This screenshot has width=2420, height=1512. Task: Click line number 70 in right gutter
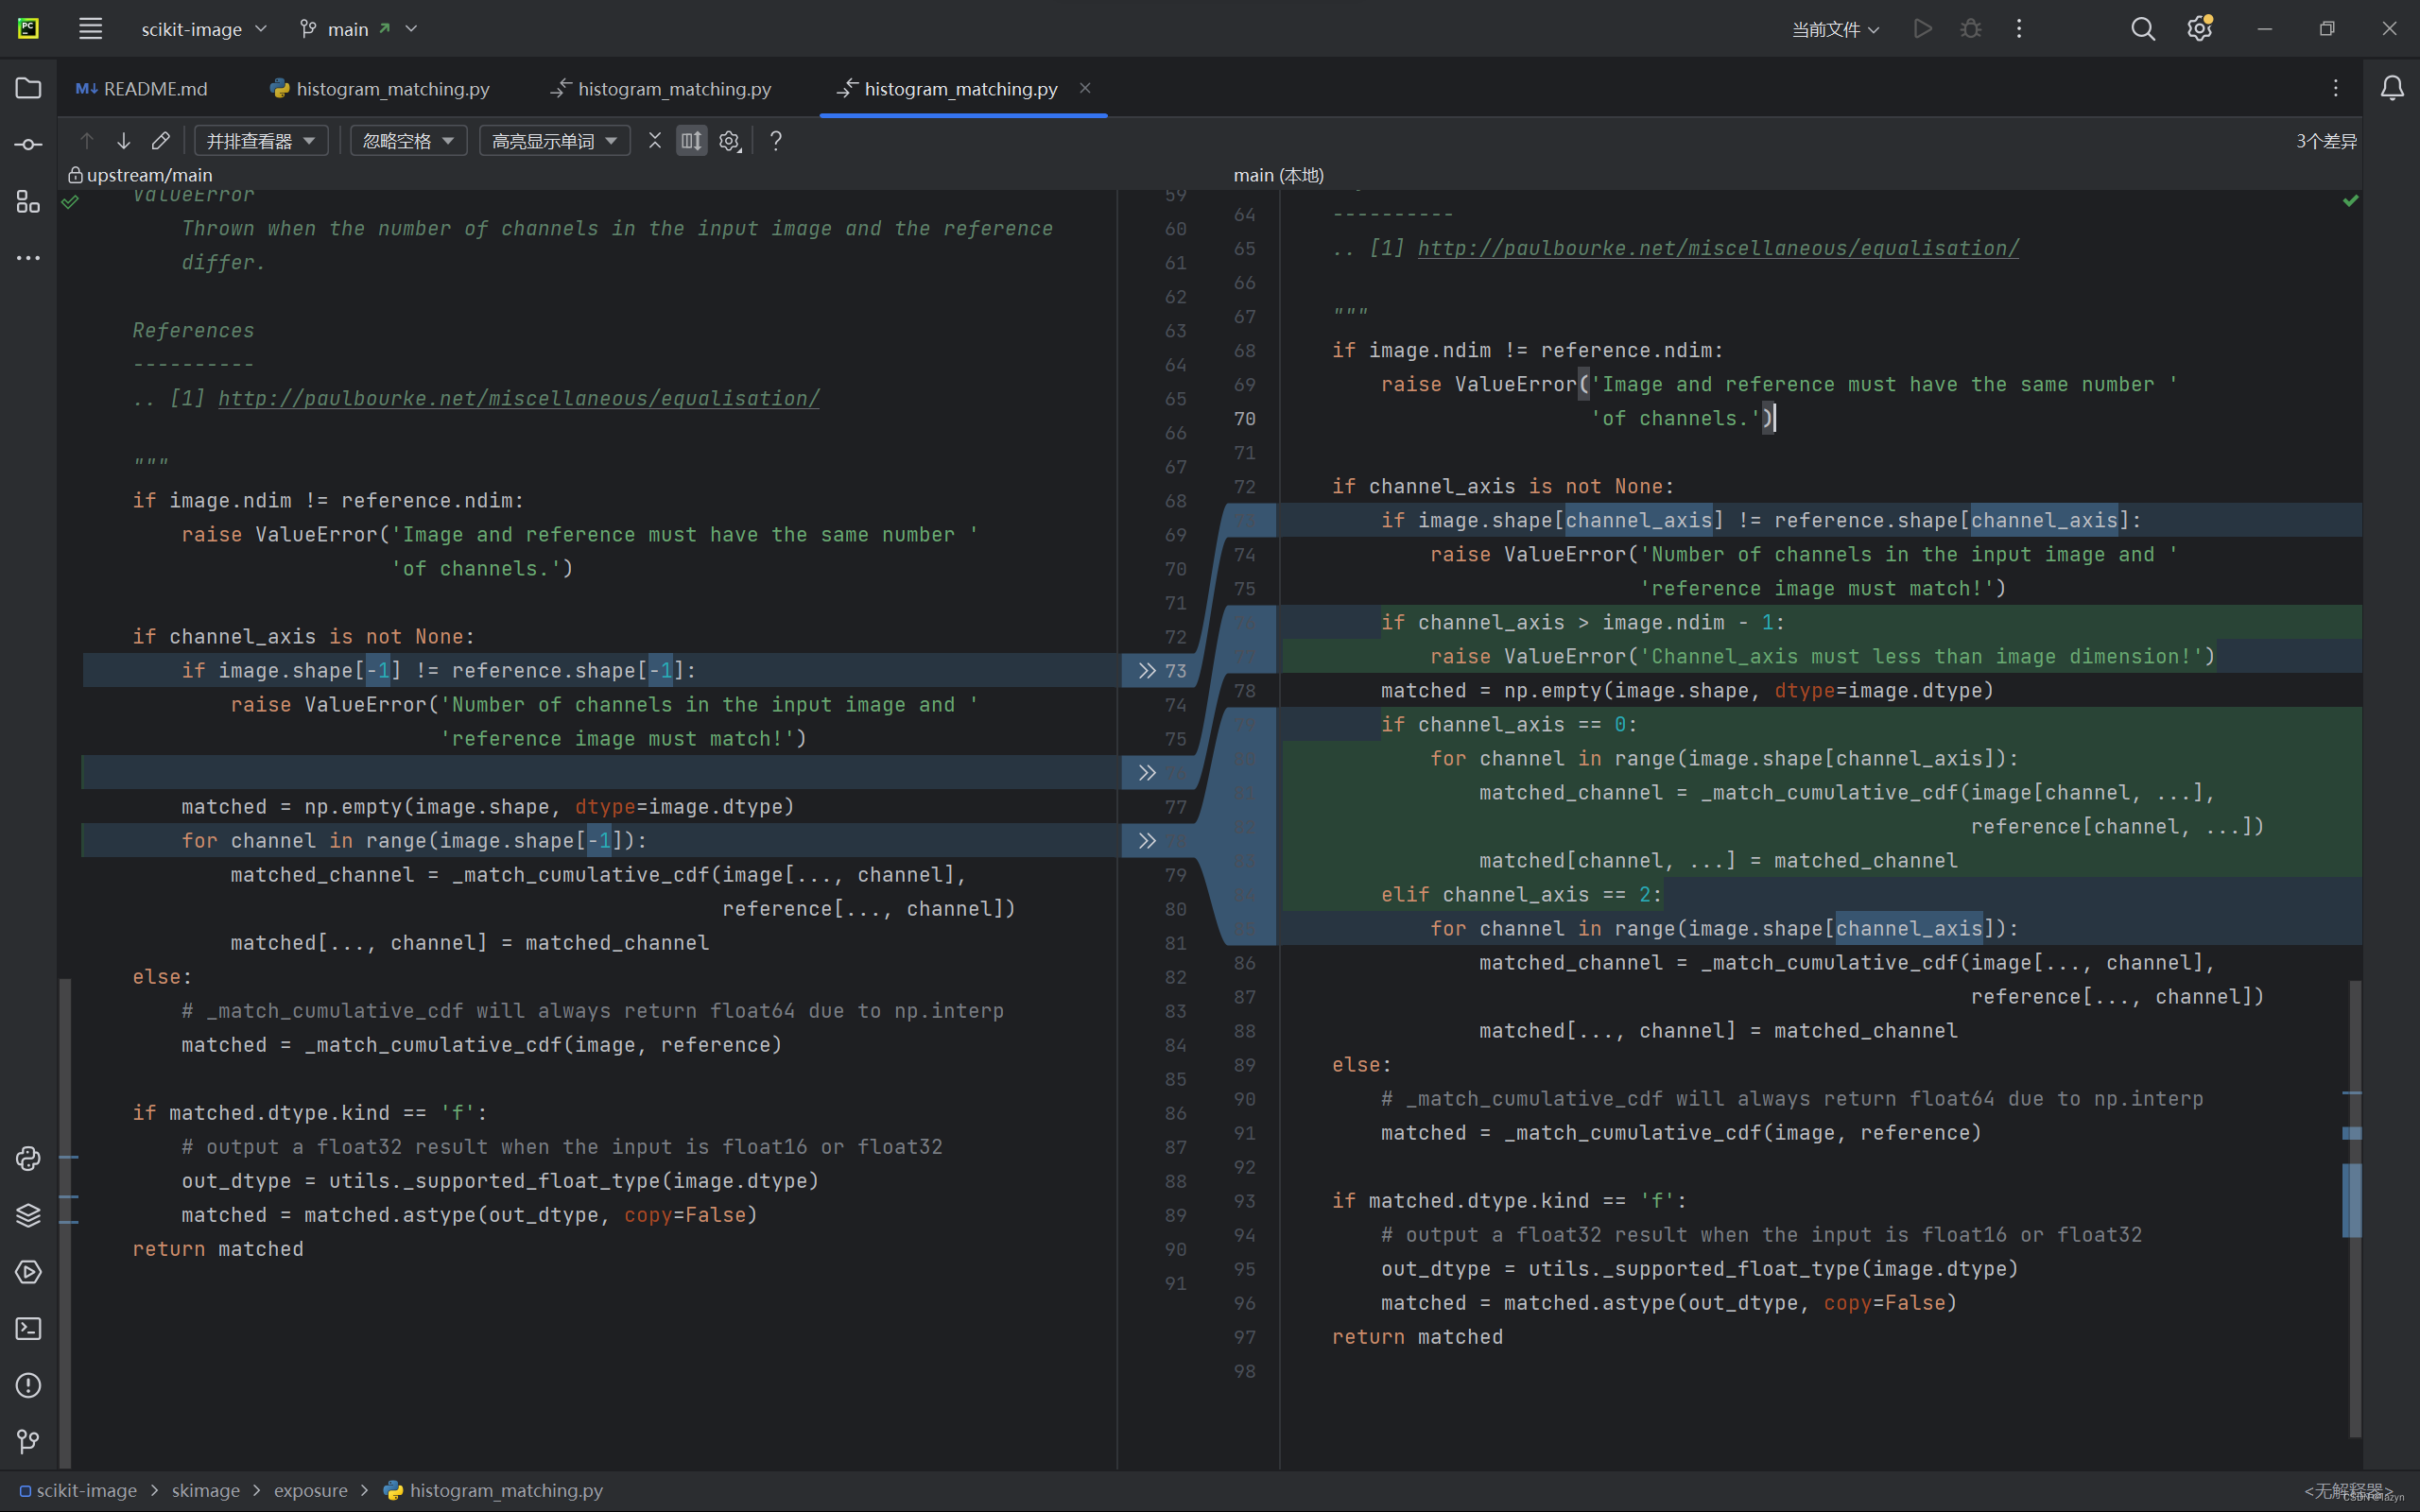[x=1244, y=419]
